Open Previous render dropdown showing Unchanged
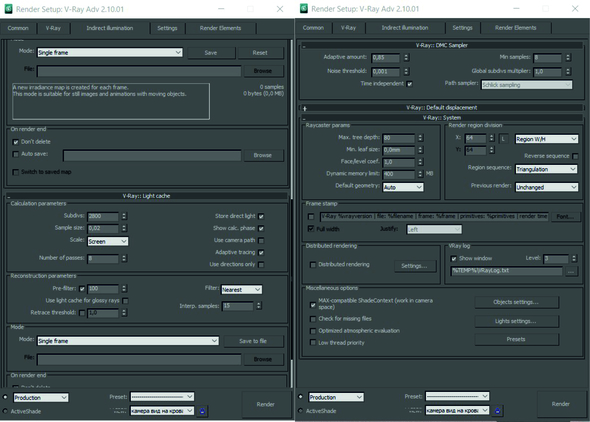 546,187
